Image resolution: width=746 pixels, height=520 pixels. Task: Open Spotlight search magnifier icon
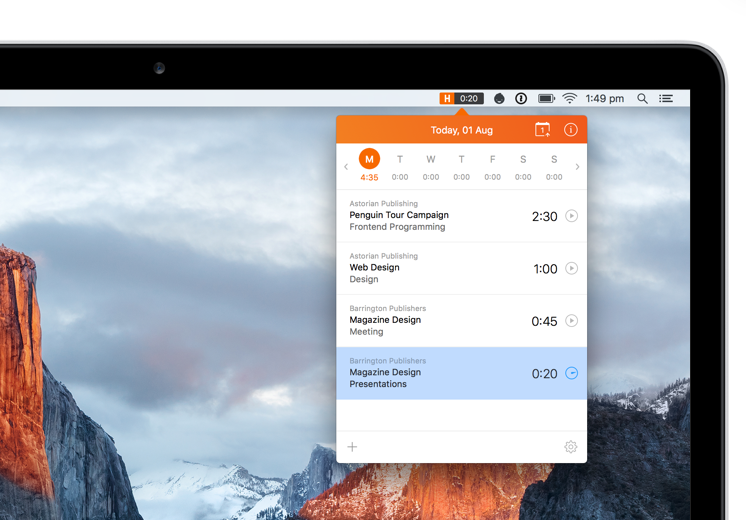click(642, 98)
